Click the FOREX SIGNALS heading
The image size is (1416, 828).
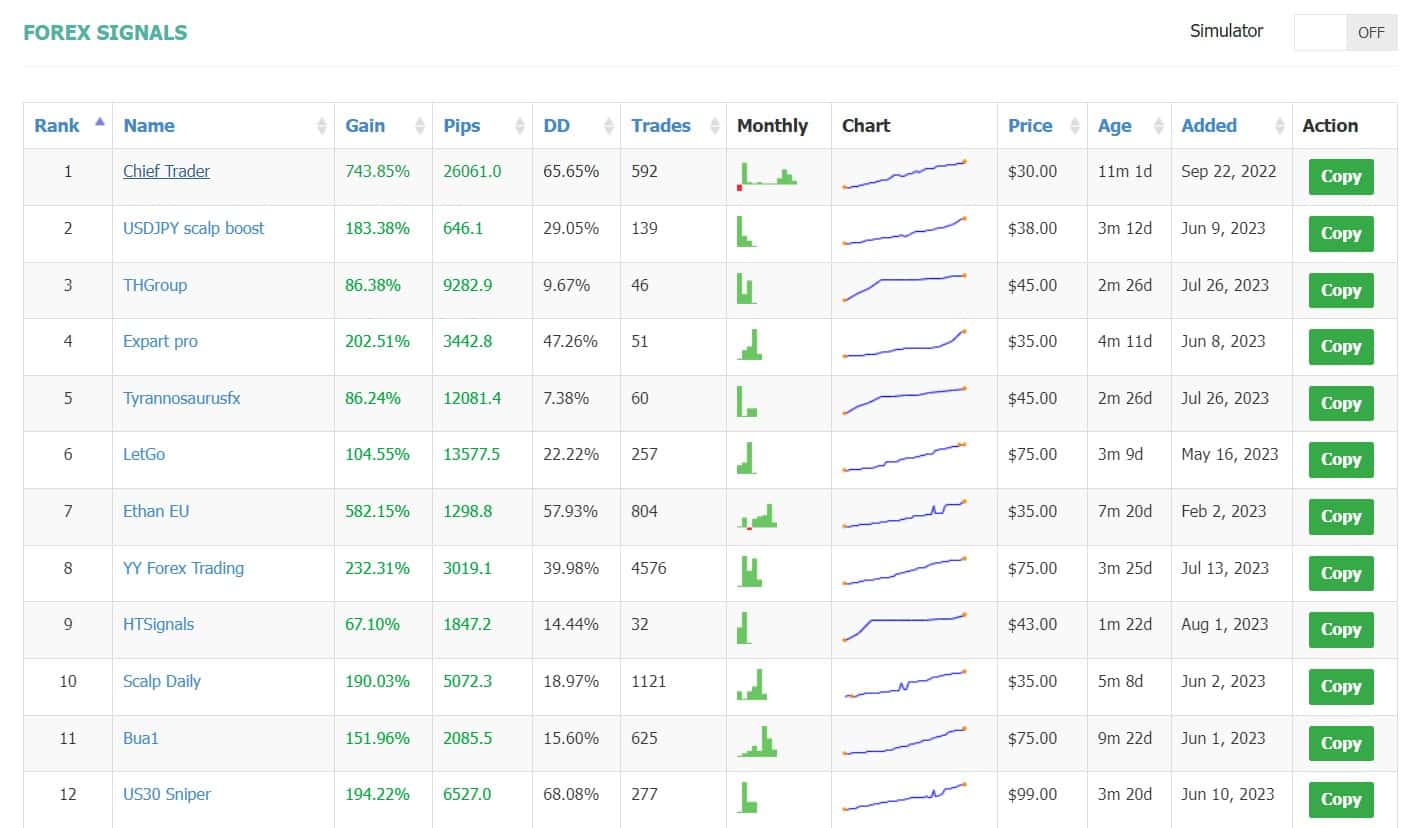click(105, 32)
